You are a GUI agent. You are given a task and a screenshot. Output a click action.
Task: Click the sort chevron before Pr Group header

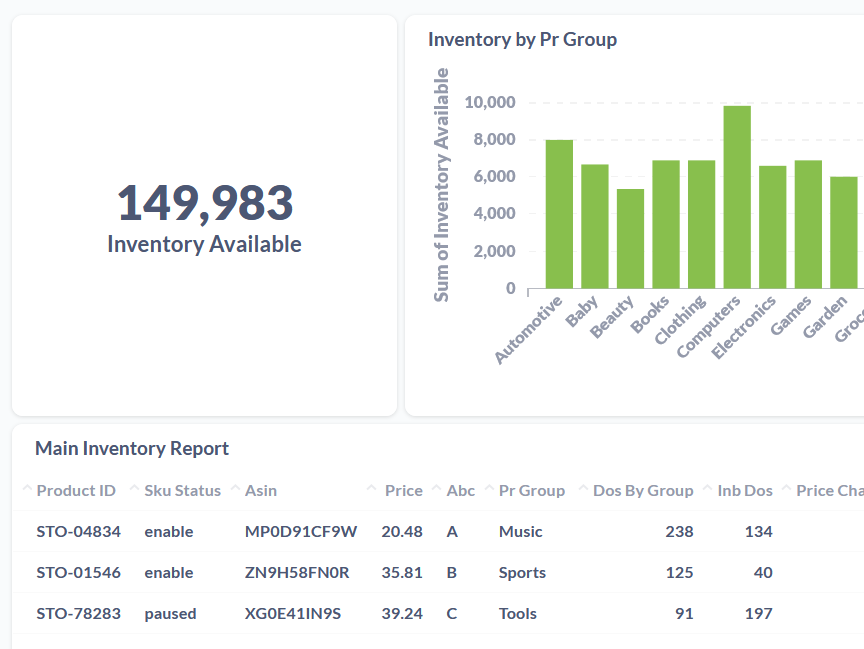tap(490, 489)
